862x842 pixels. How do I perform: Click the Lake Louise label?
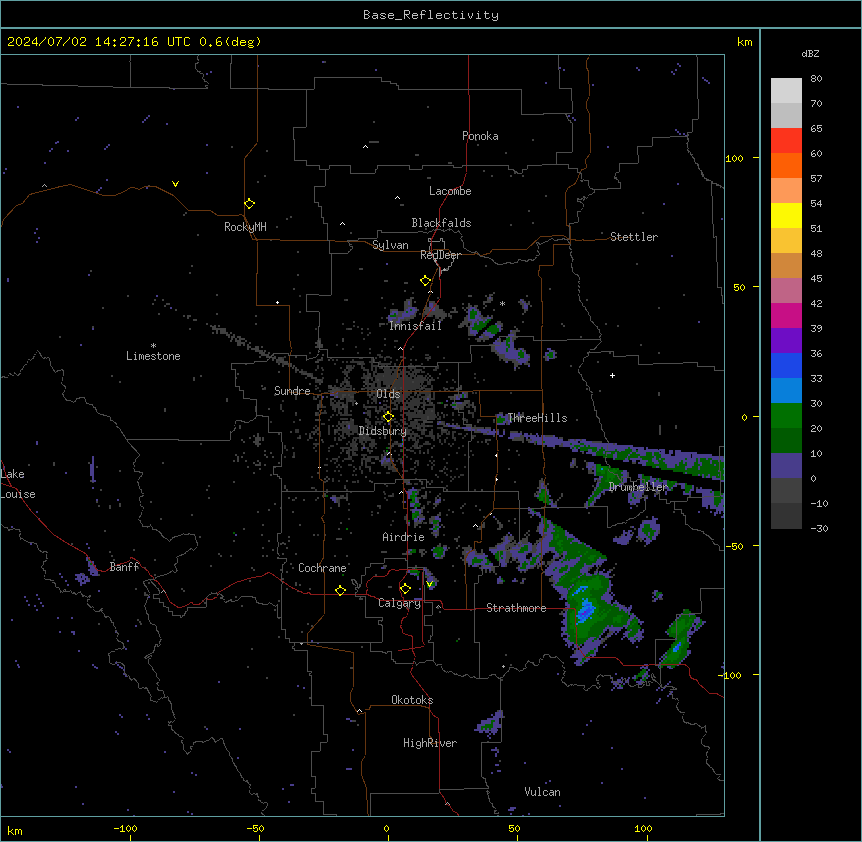pos(18,484)
